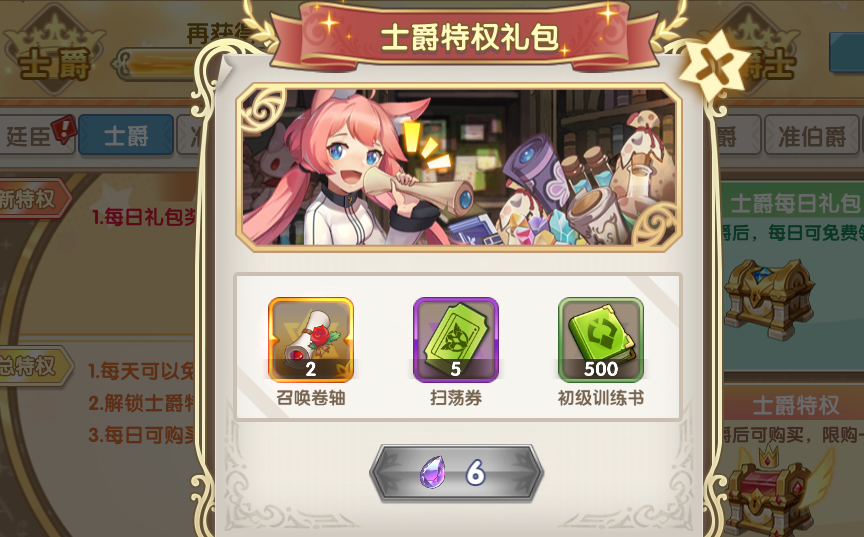864x537 pixels.
Task: Switch to the 准伯爵 tab
Action: click(x=812, y=135)
